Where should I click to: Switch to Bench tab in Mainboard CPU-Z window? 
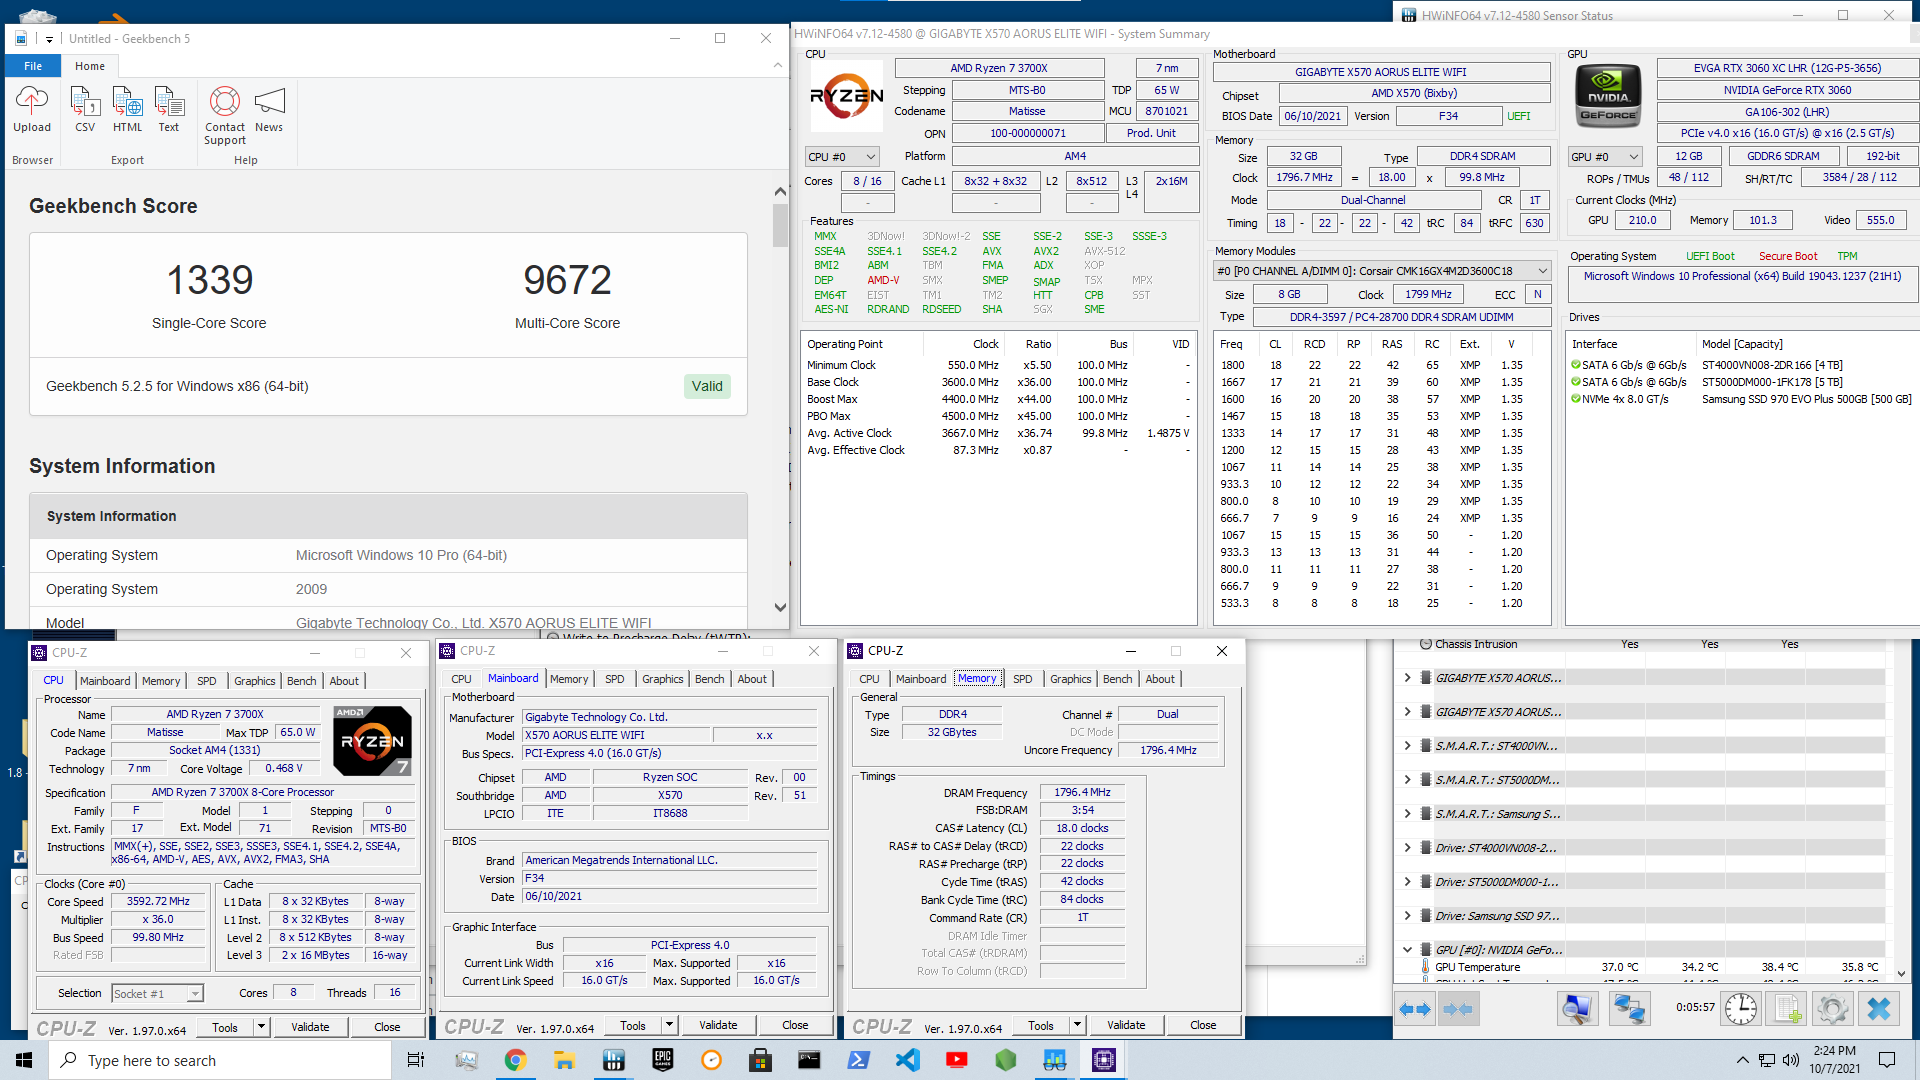pyautogui.click(x=710, y=679)
